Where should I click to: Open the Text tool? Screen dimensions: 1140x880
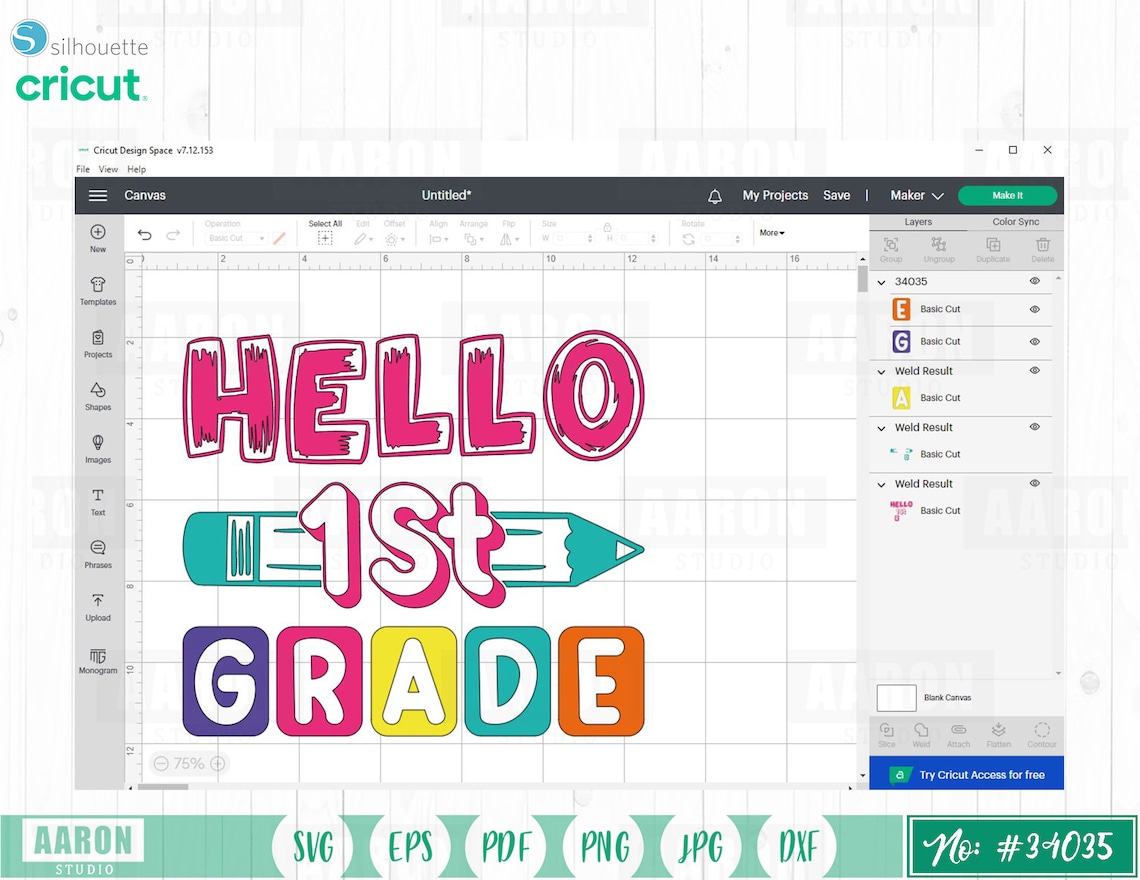(98, 501)
